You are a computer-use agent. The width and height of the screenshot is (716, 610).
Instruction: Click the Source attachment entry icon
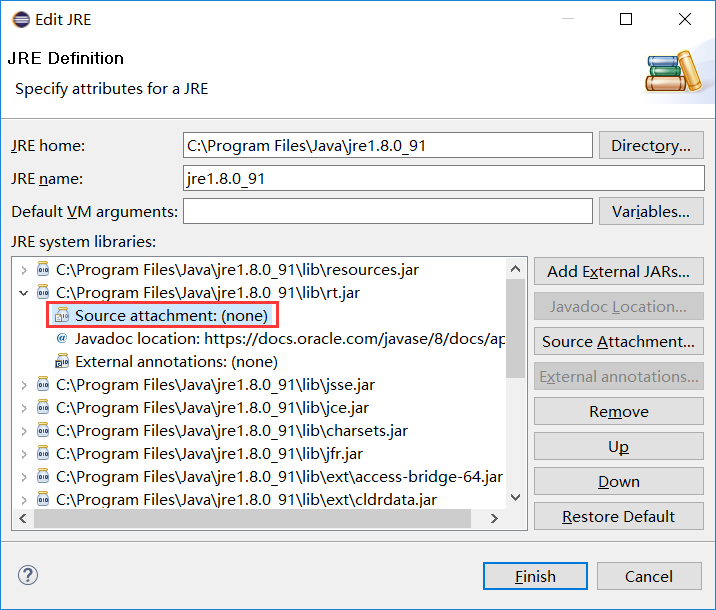(62, 315)
